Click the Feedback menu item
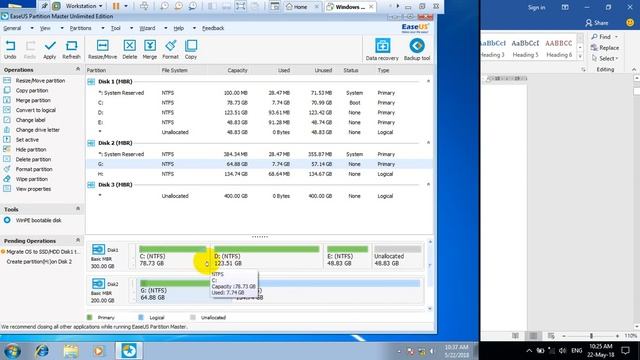The image size is (640, 360). point(213,28)
